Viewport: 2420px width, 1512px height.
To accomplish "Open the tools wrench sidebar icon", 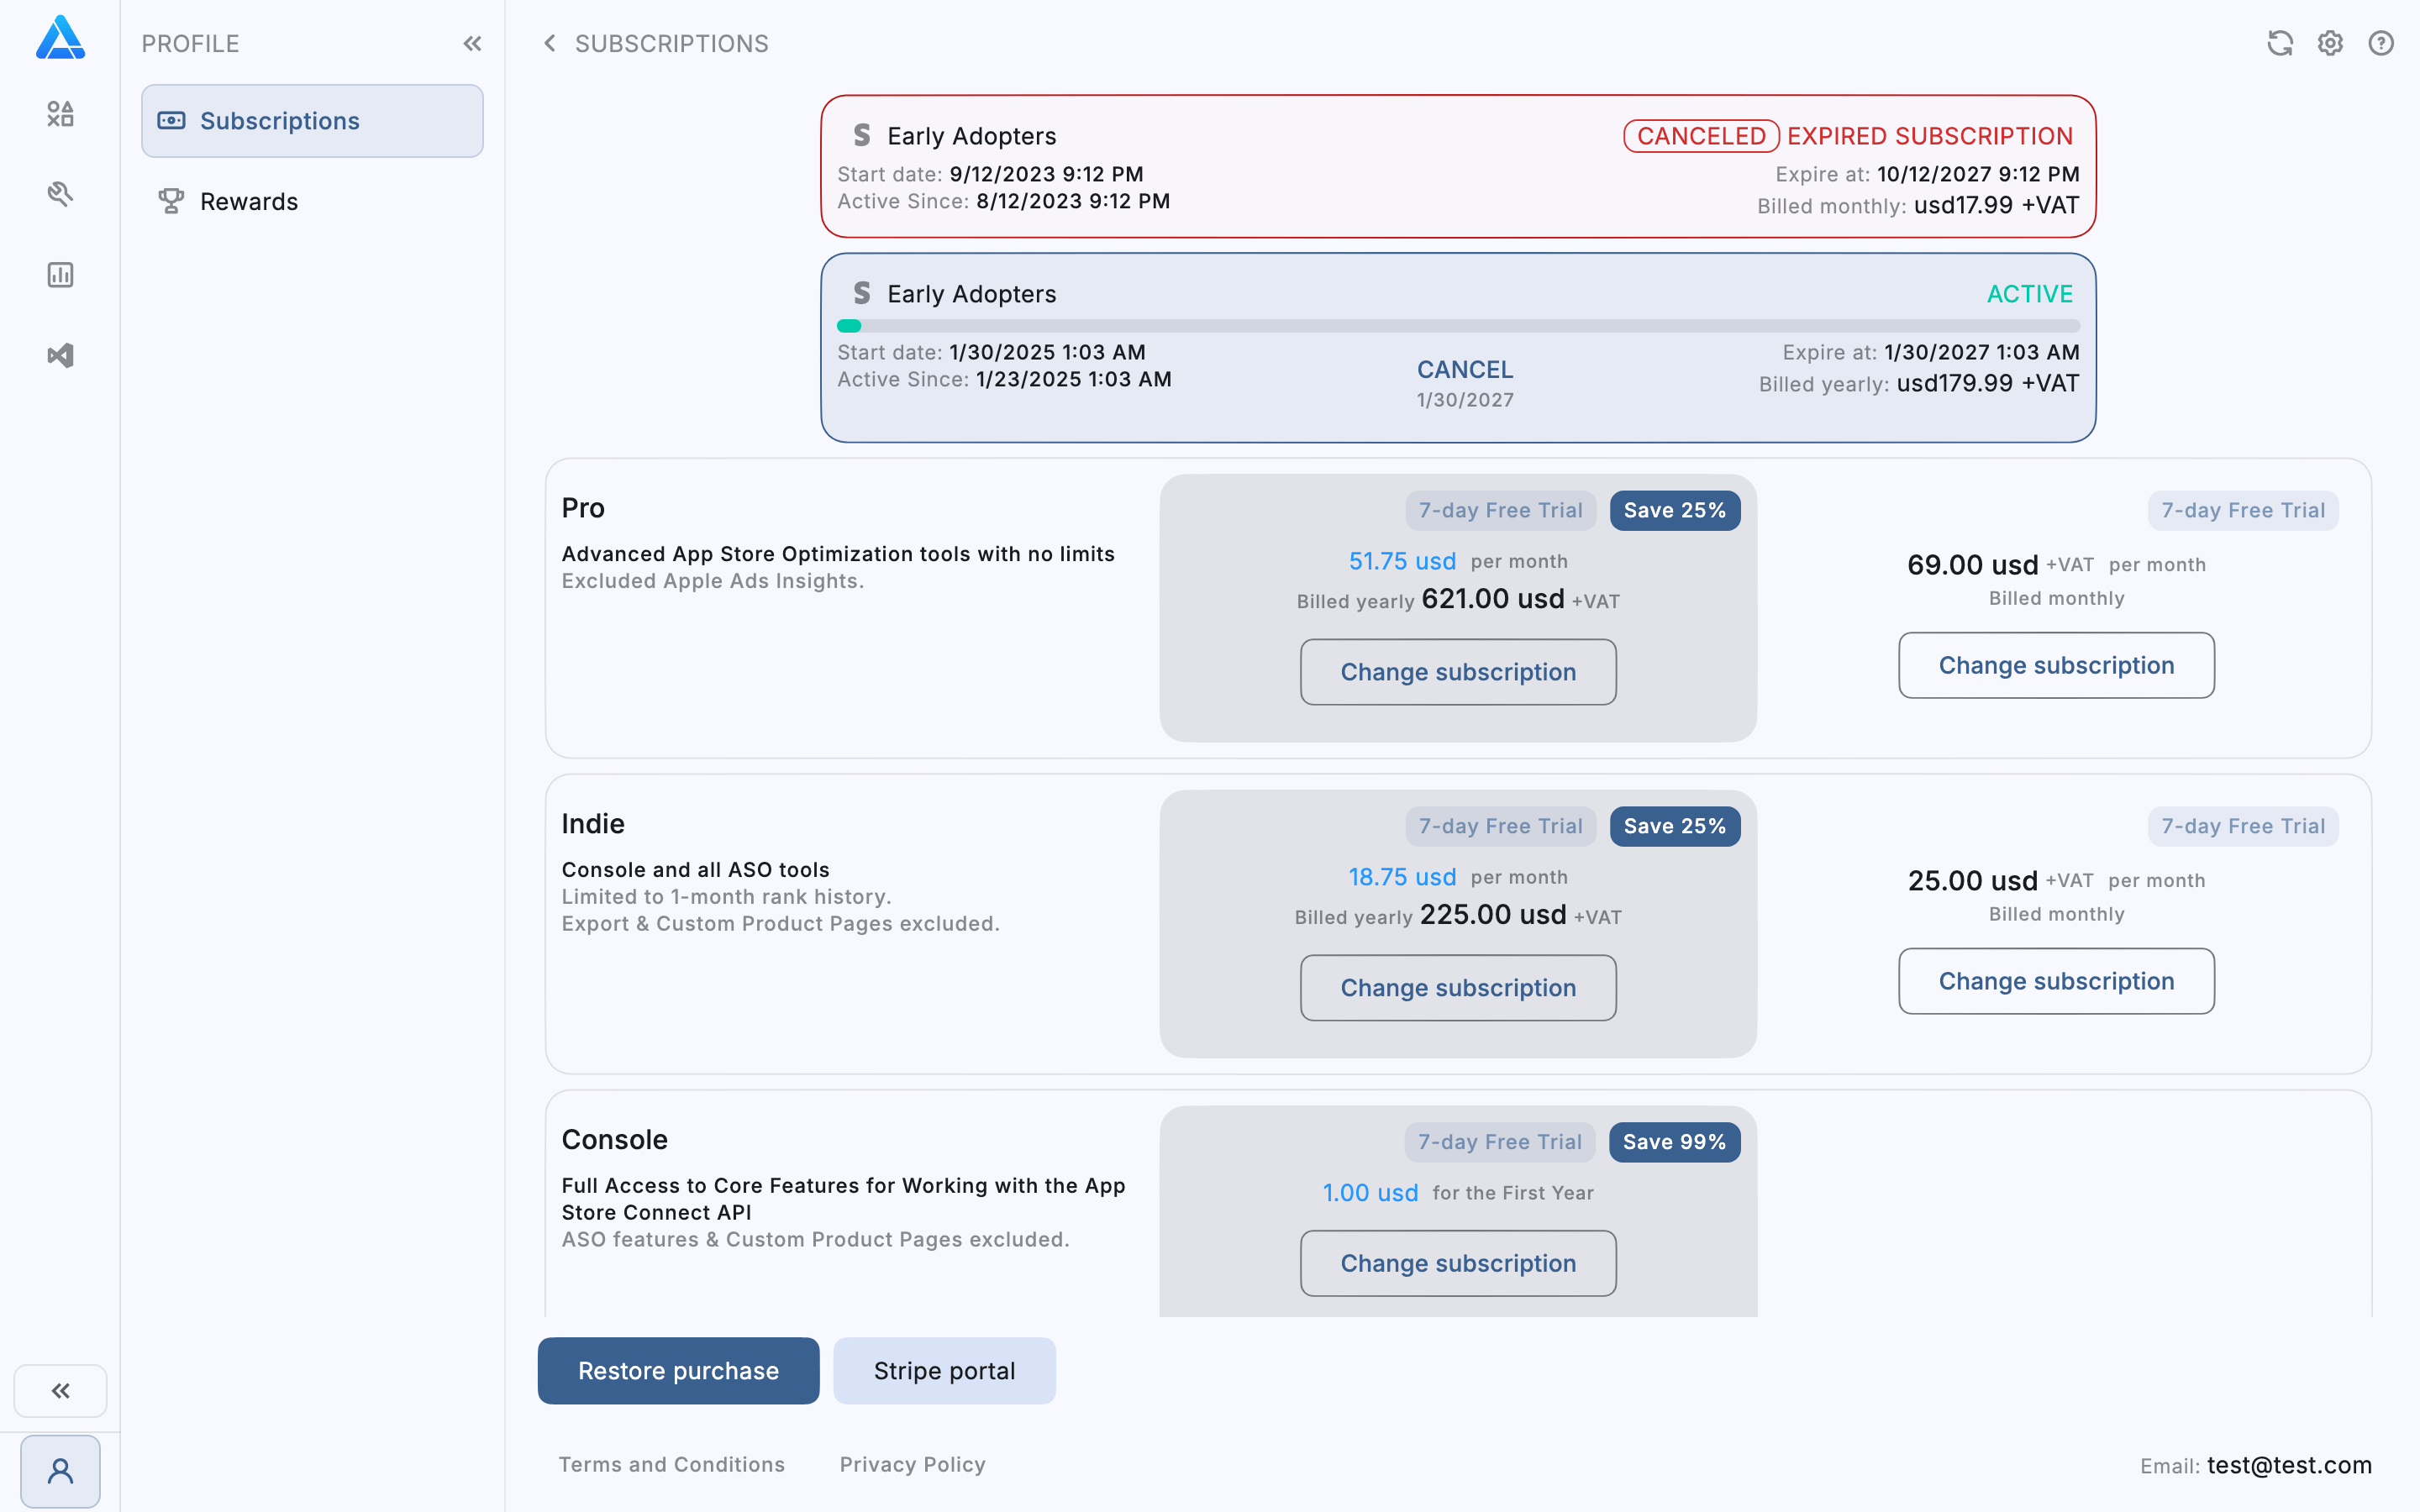I will (x=60, y=194).
